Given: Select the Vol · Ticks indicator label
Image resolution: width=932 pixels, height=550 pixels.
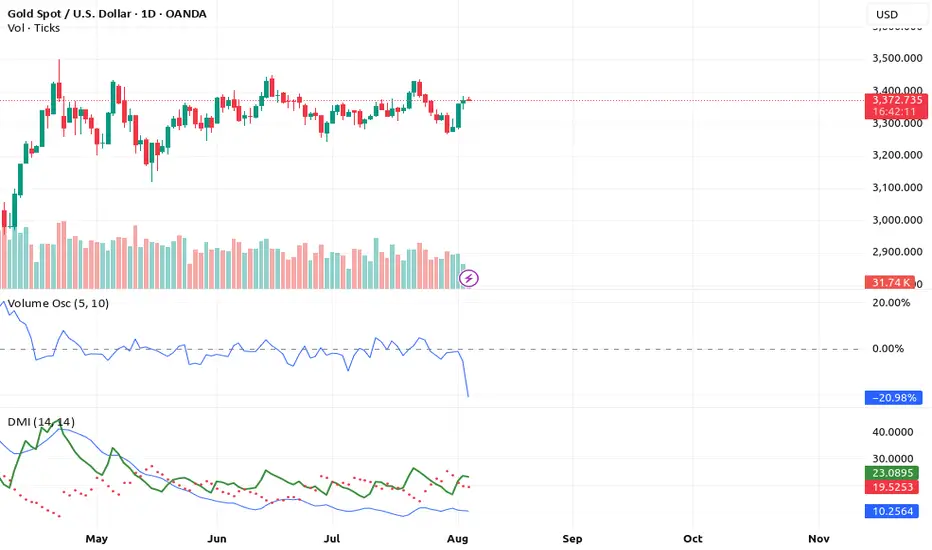Looking at the screenshot, I should coord(34,28).
